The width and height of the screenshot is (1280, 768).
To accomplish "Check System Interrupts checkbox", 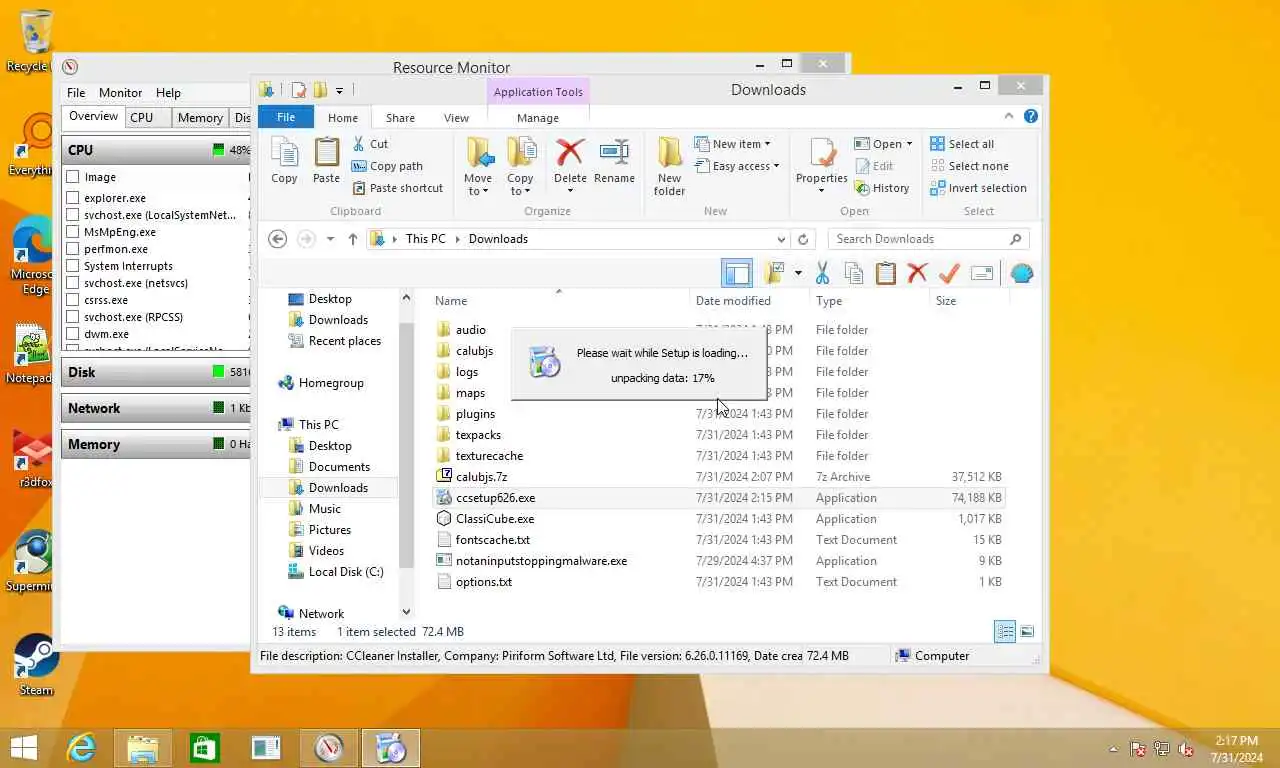I will coord(73,266).
